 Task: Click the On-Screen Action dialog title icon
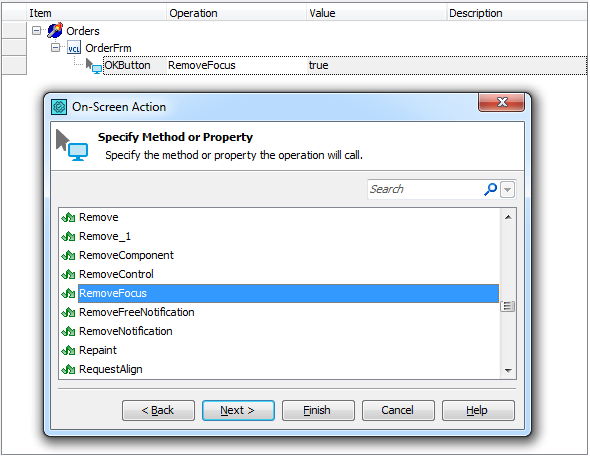click(x=59, y=107)
